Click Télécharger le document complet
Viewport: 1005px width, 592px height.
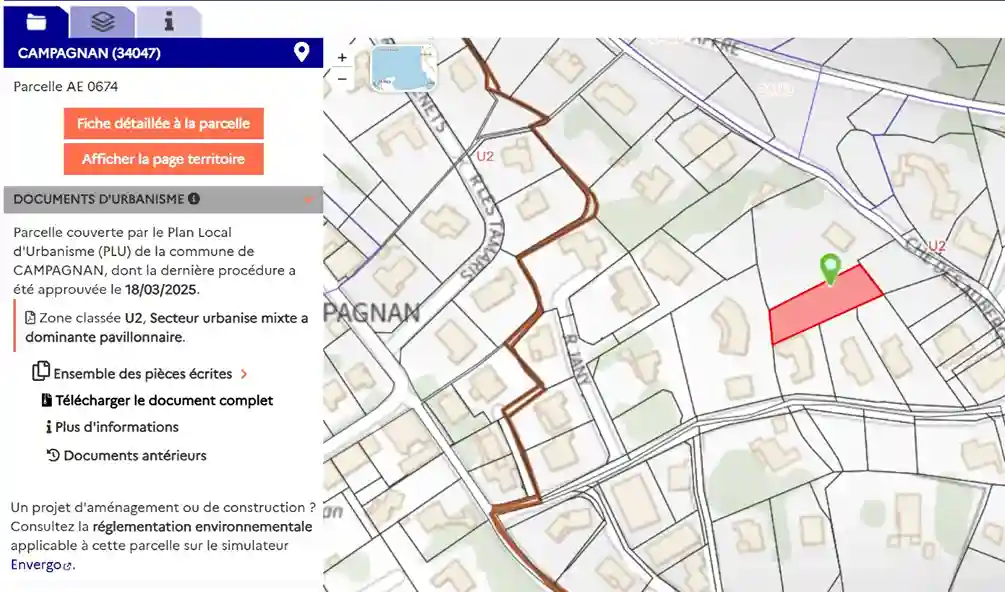coord(164,400)
